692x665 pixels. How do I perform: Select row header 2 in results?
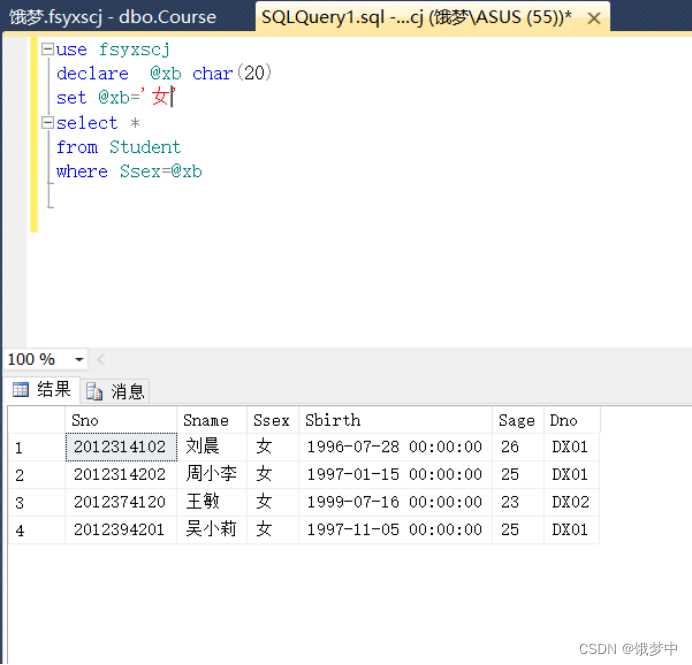coord(37,475)
